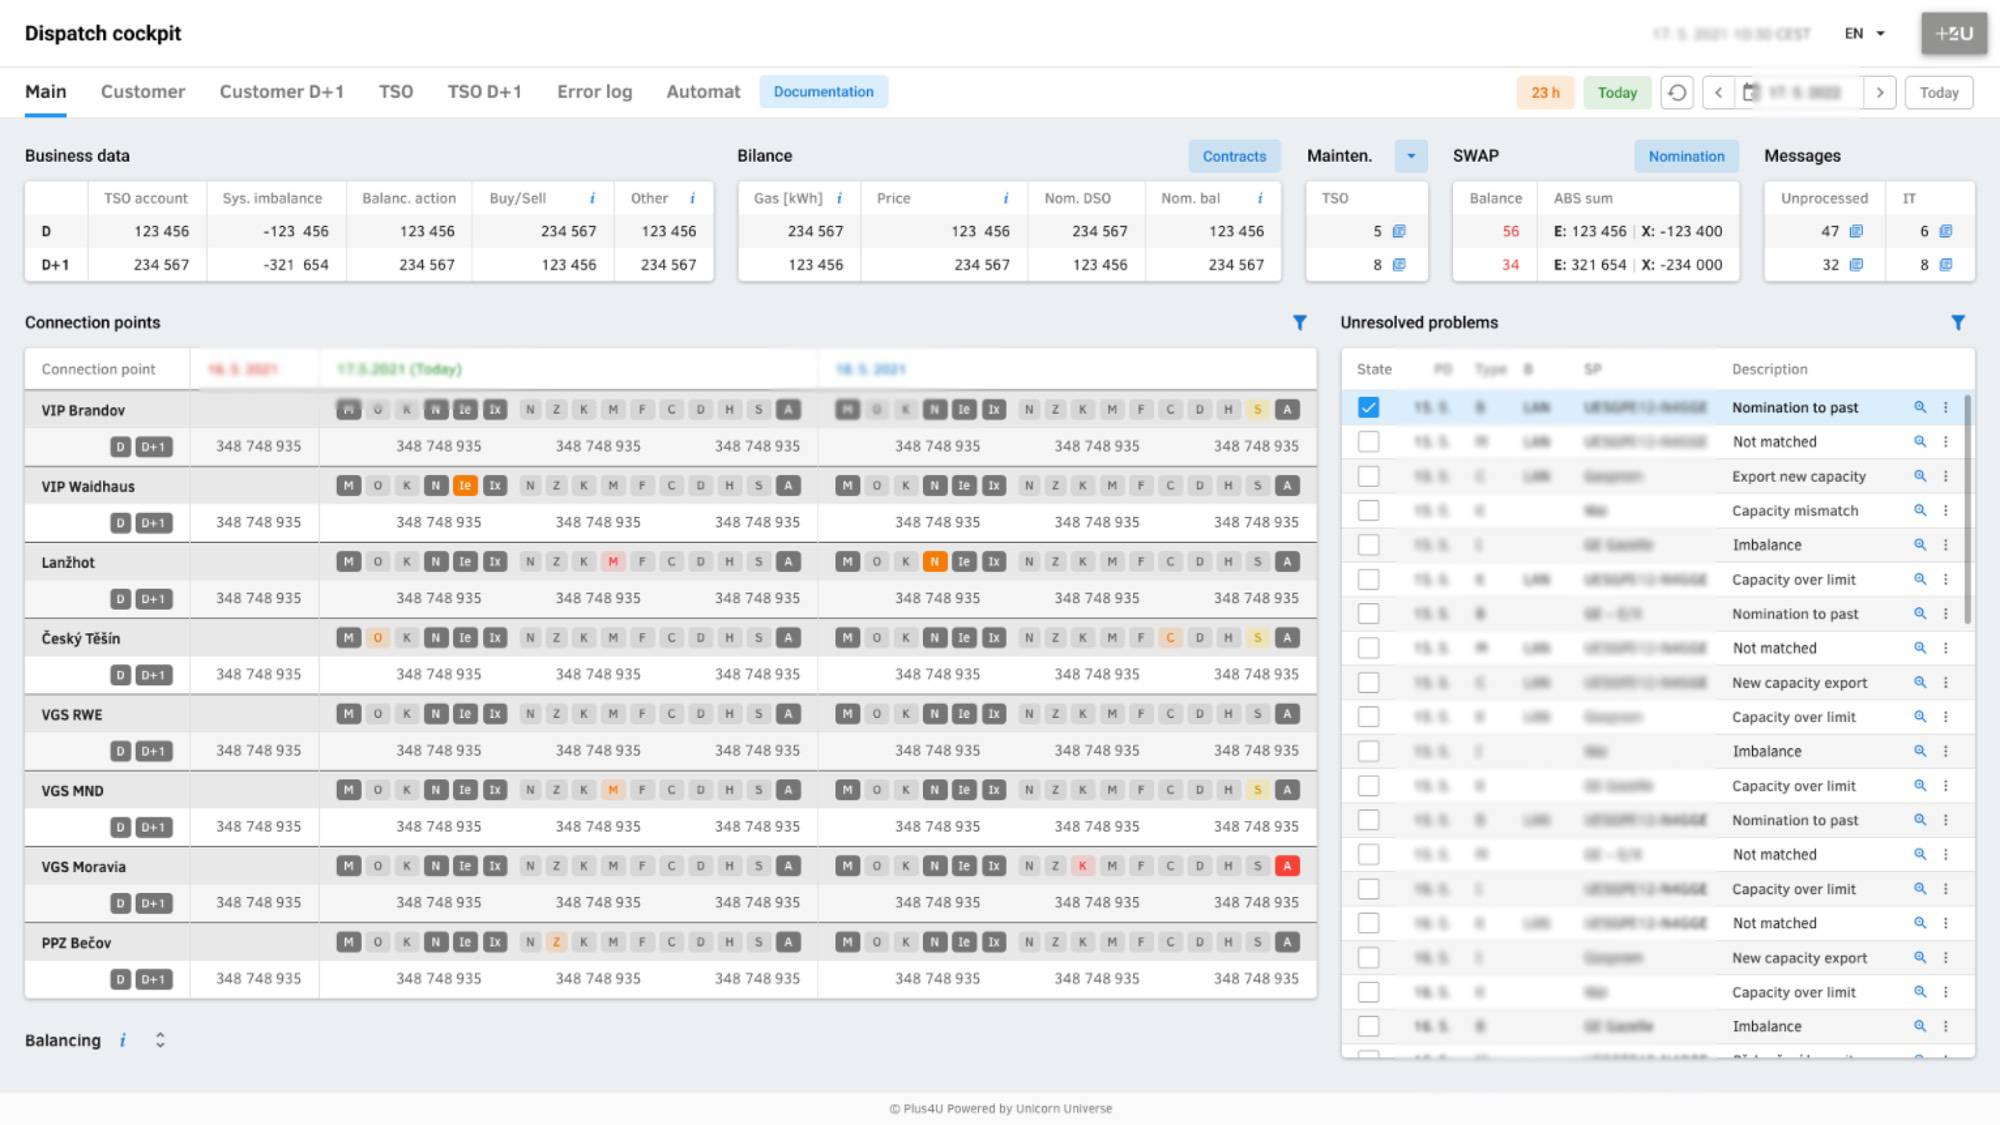Viewport: 2000px width, 1125px height.
Task: Click the +4U logo button
Action: pyautogui.click(x=1954, y=33)
